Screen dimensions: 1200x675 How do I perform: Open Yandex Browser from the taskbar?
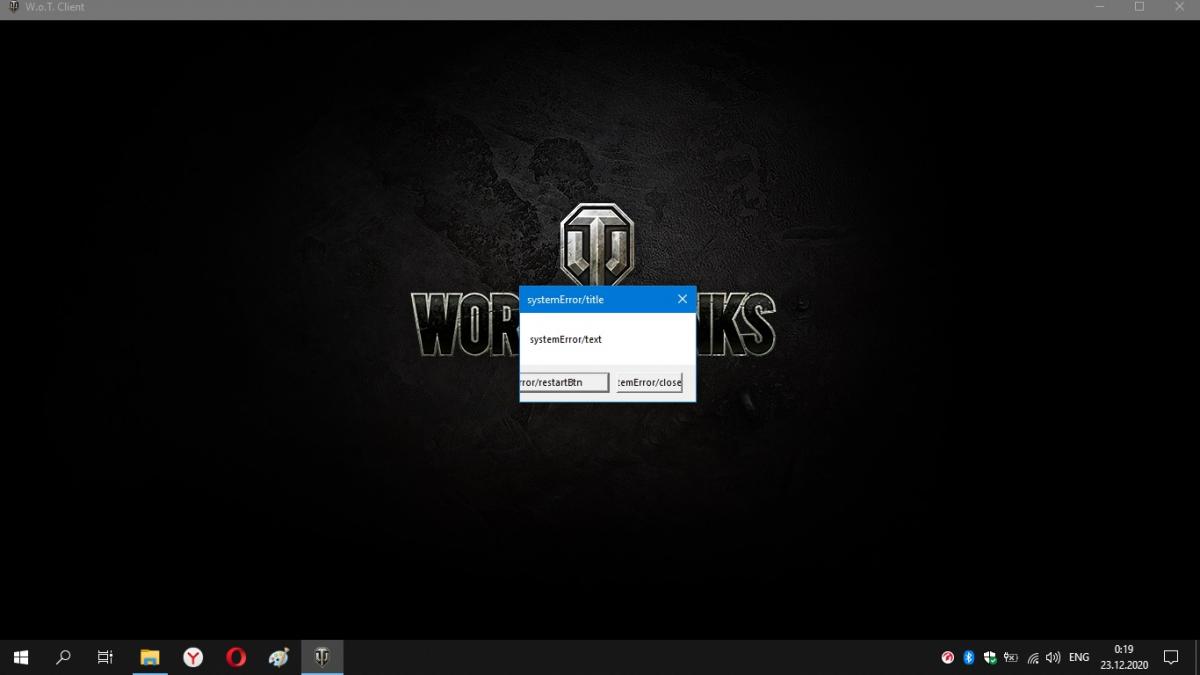(x=193, y=657)
